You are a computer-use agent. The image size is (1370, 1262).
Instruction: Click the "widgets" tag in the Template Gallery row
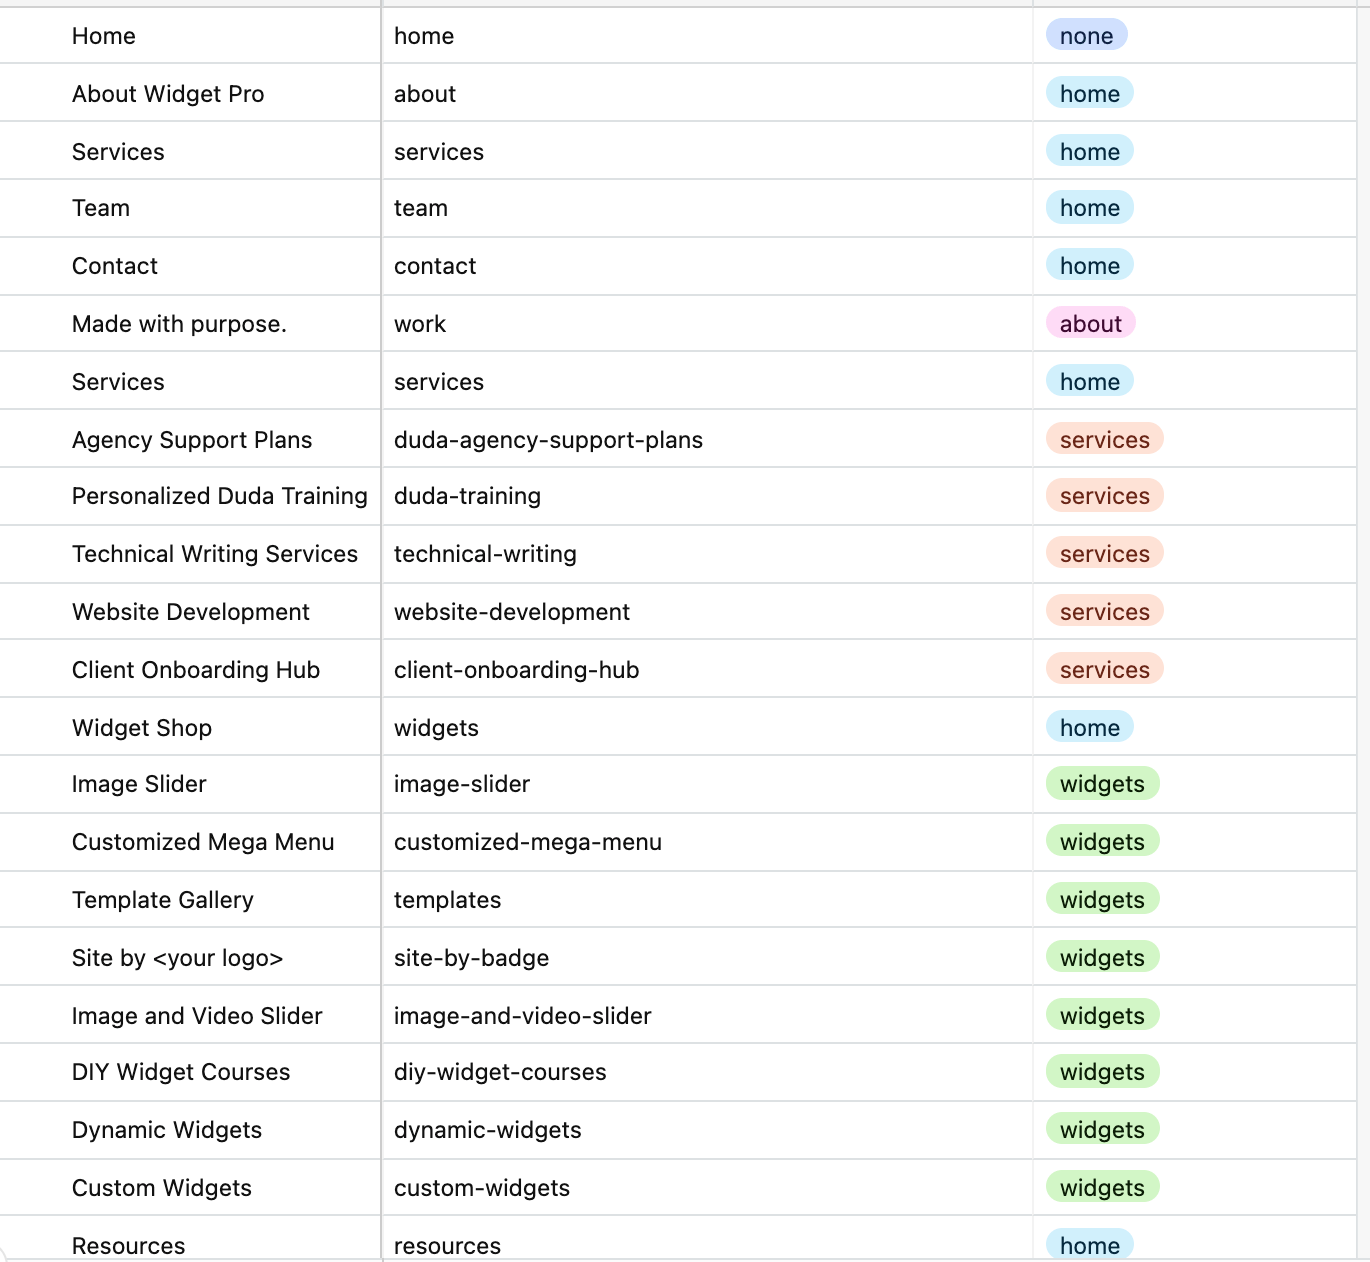click(x=1102, y=900)
